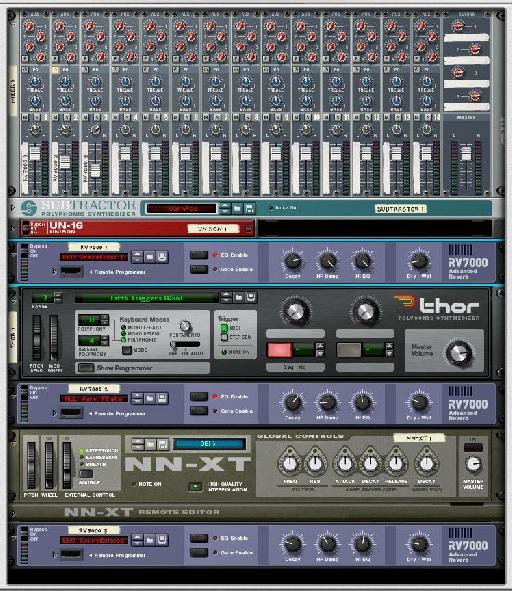The height and width of the screenshot is (591, 512).
Task: Step through Subtractor patches with arrow buttons
Action: coord(225,208)
